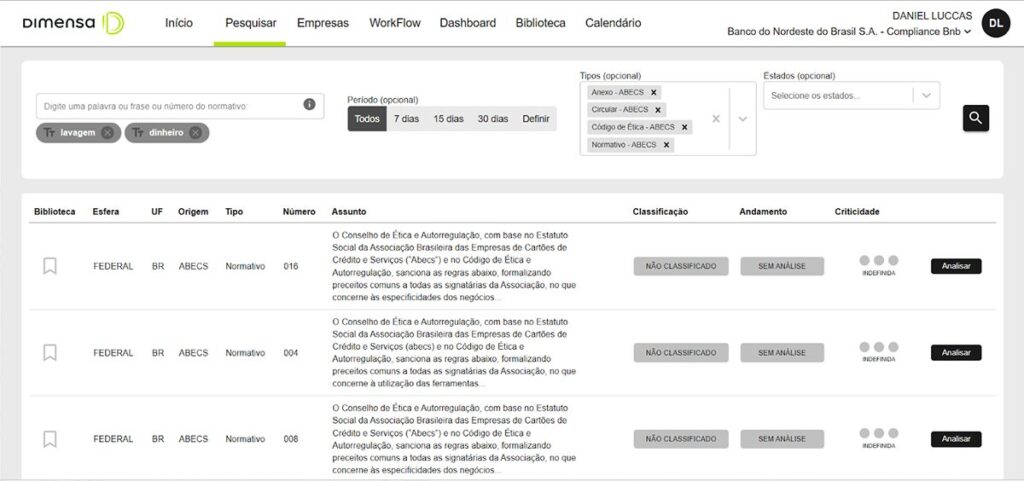The height and width of the screenshot is (481, 1024).
Task: Expand the Tipos dropdown arrow
Action: click(742, 119)
